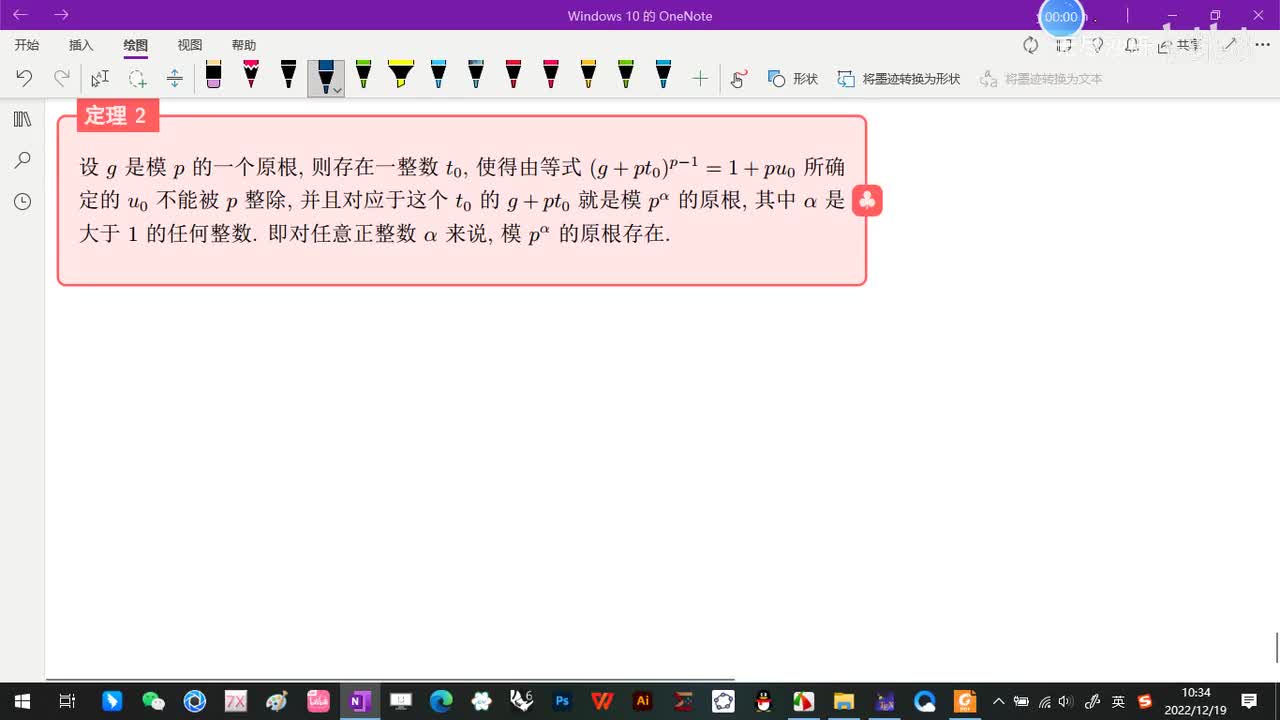
Task: Pick the orange-tipped pen
Action: pyautogui.click(x=588, y=75)
